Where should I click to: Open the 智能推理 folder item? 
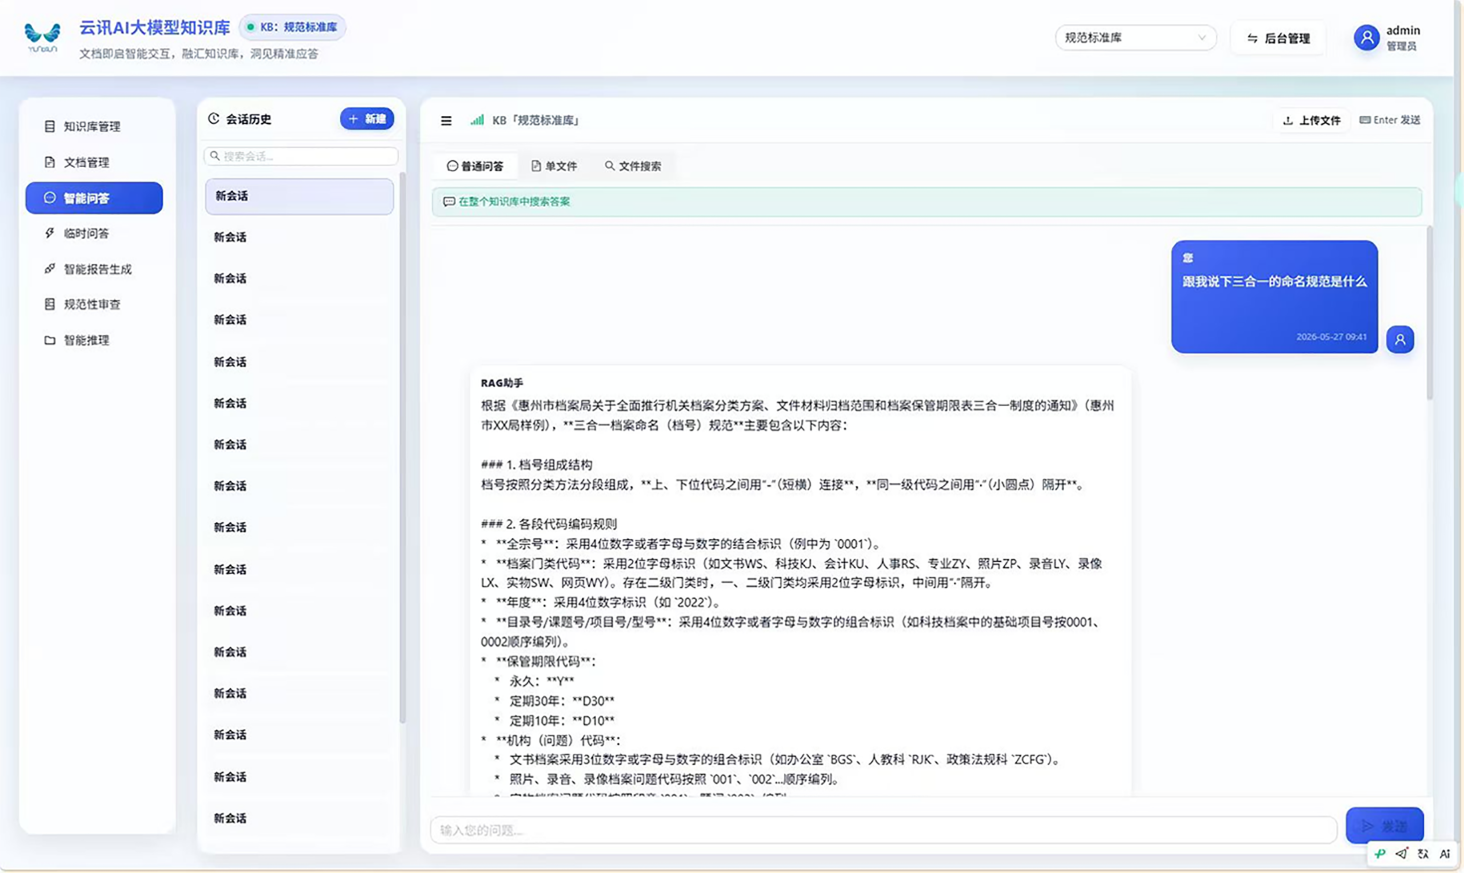point(94,340)
